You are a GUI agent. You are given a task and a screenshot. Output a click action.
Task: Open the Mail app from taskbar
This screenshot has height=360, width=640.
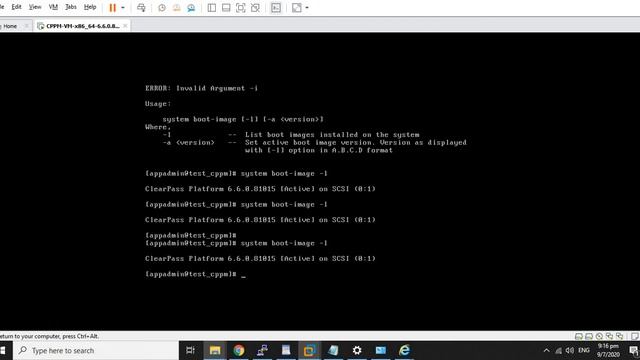coord(381,350)
